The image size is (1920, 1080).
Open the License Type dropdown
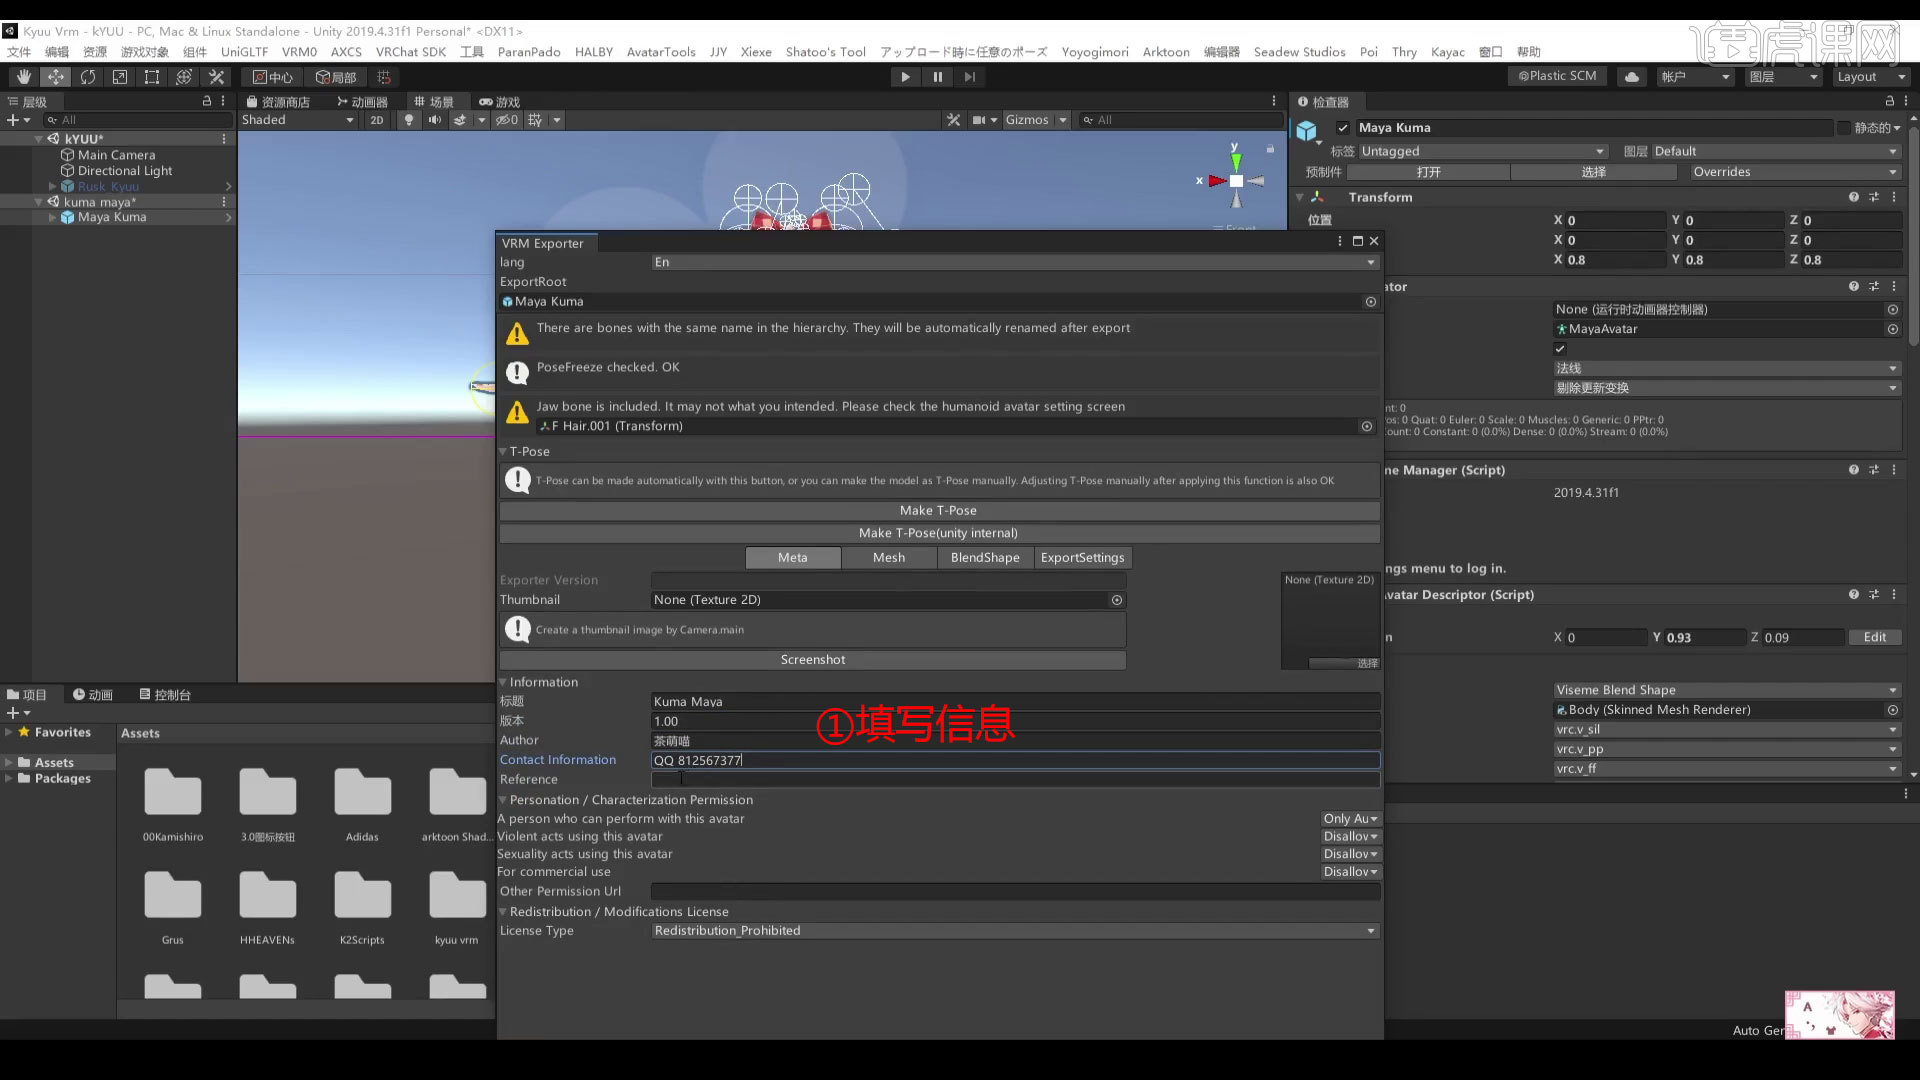1013,930
